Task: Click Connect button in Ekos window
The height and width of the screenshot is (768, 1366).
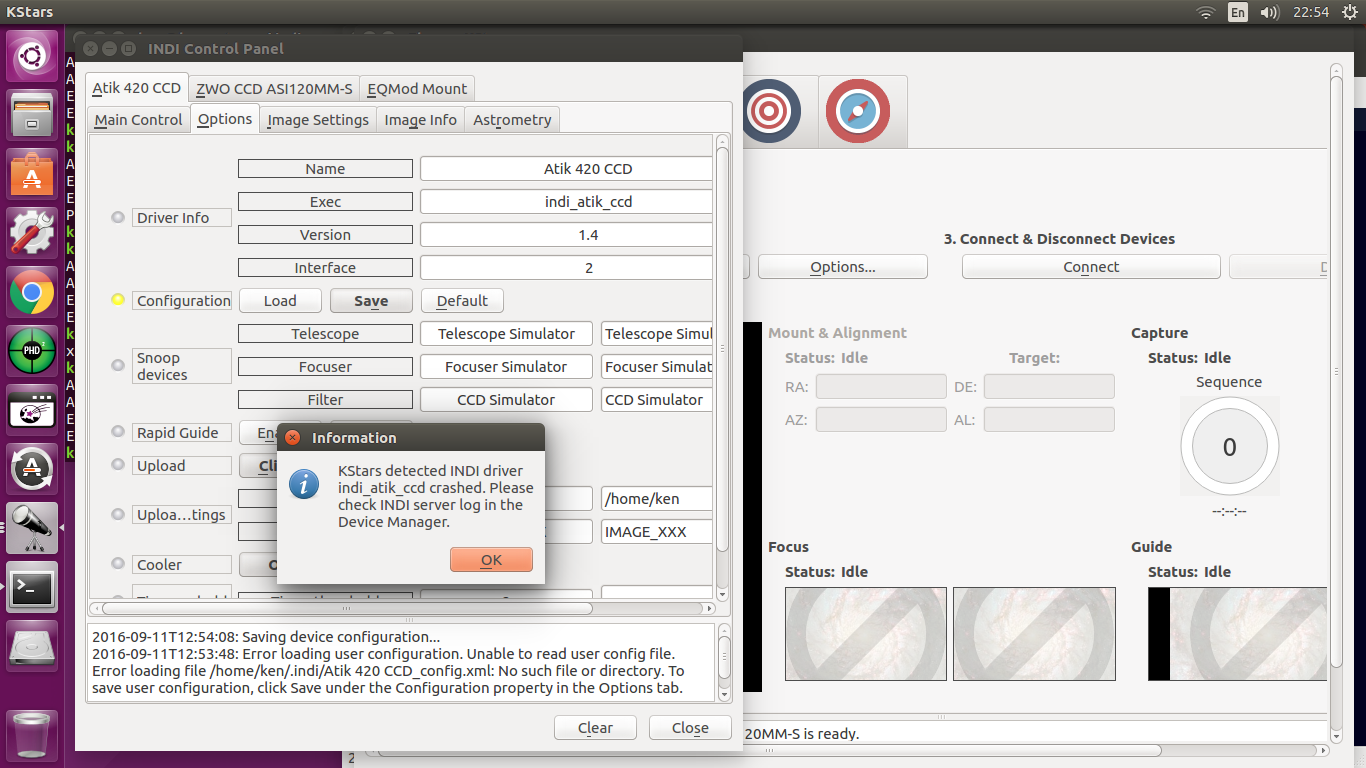Action: click(1091, 267)
